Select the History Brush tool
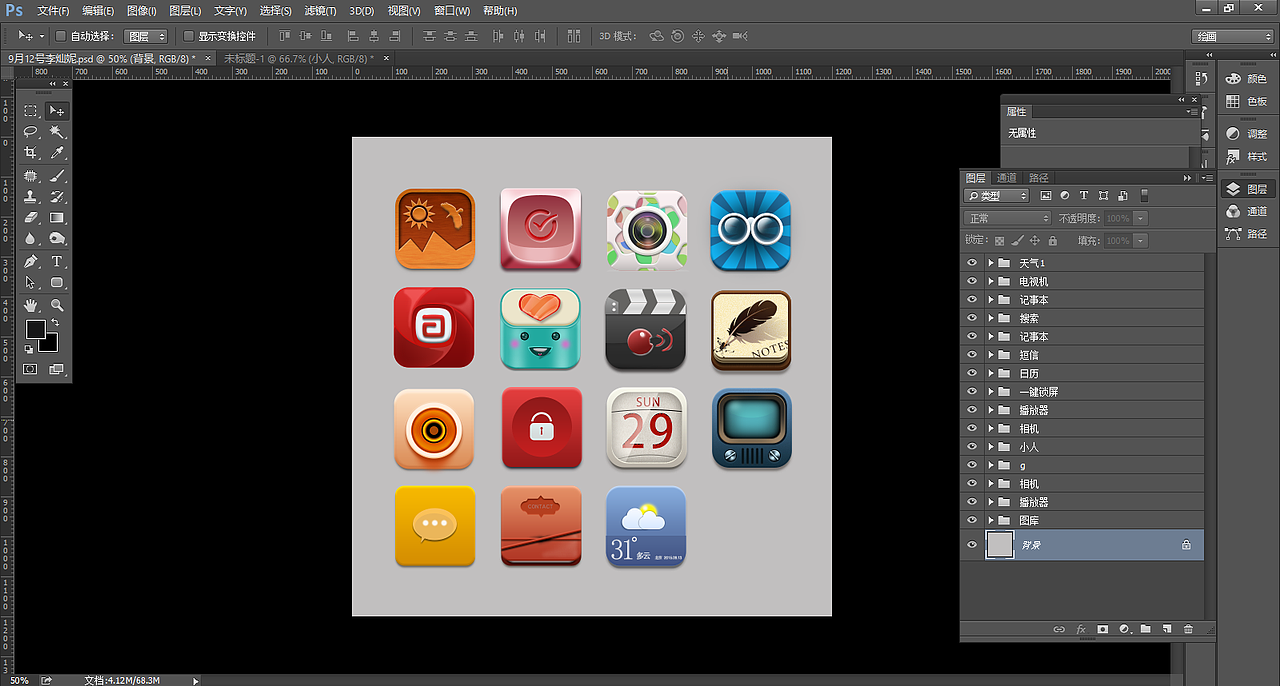 [x=57, y=196]
